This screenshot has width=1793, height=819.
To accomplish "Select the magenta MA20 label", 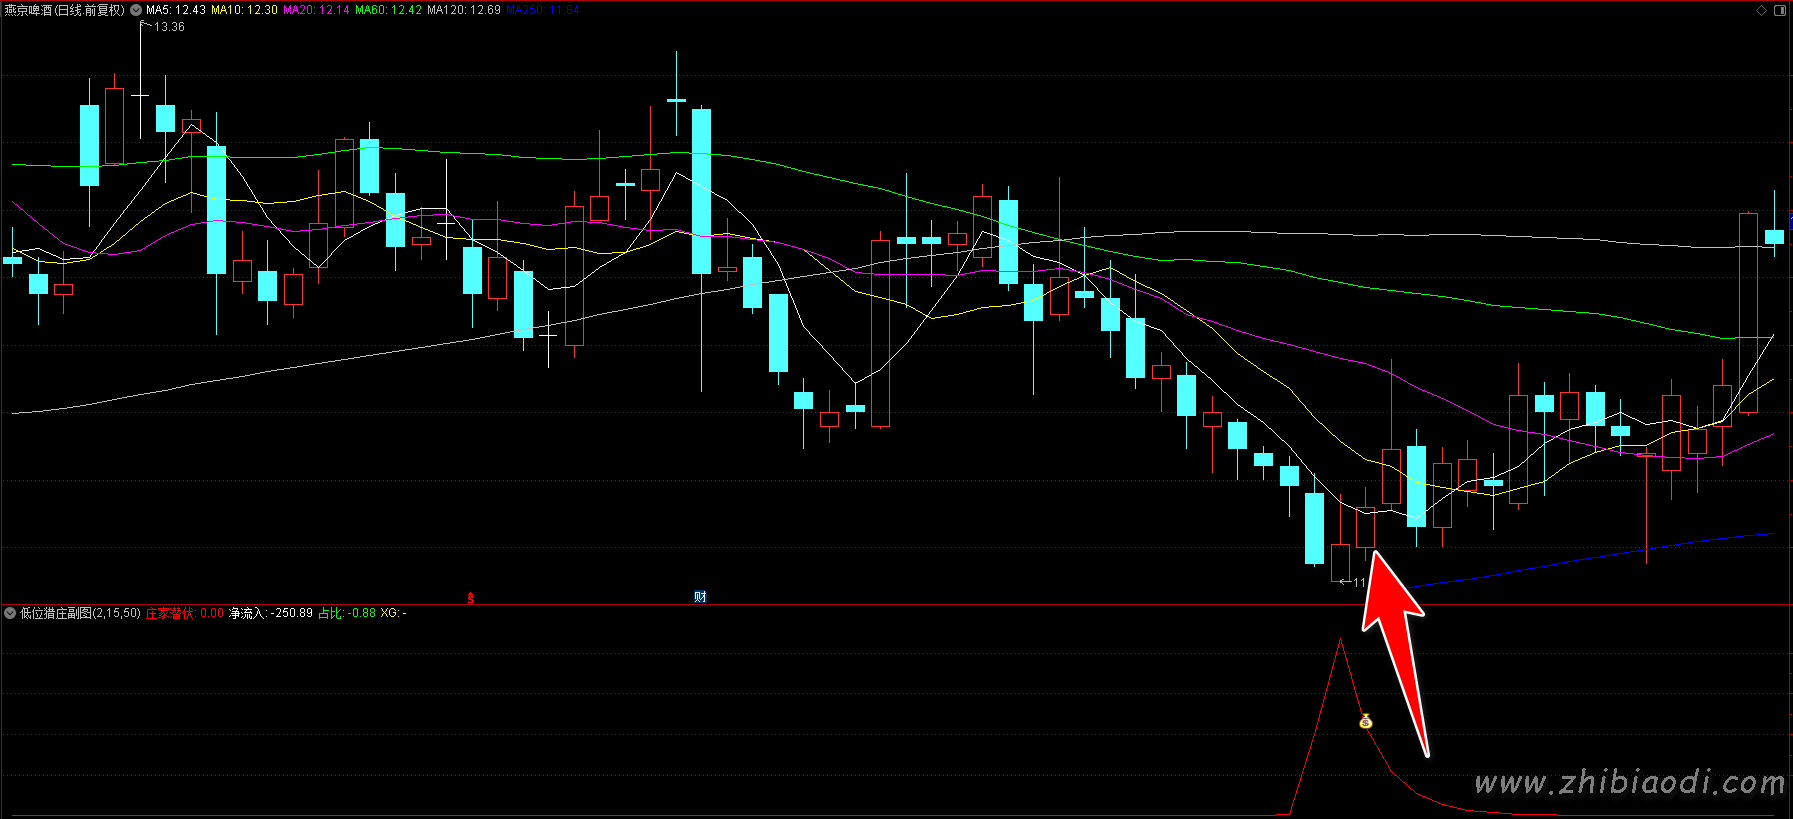I will click(x=316, y=10).
